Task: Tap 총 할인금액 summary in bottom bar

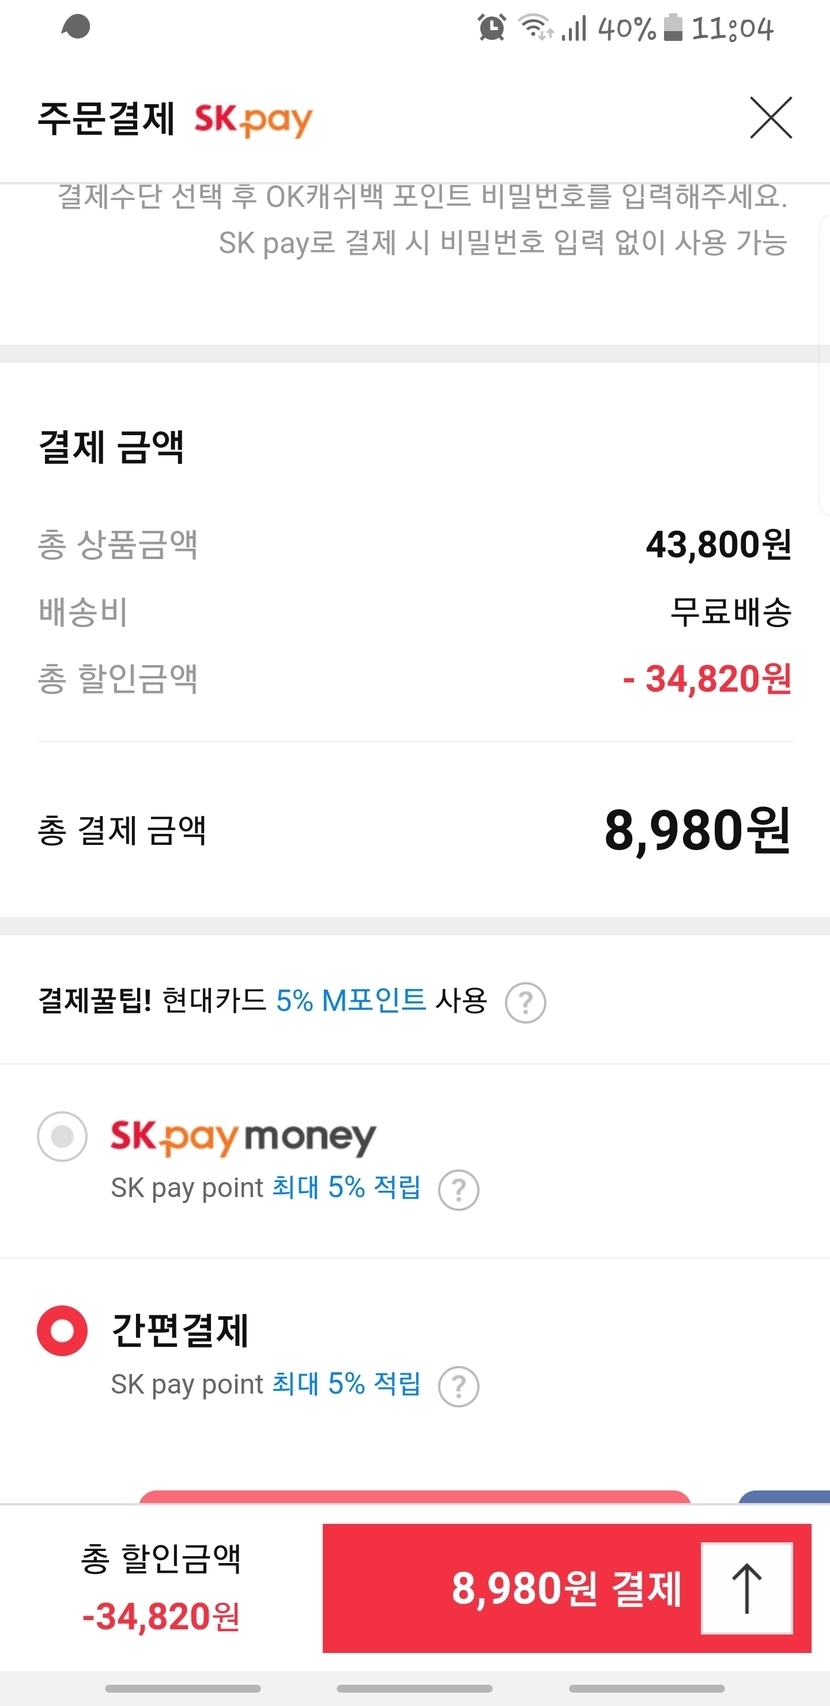Action: (x=161, y=1587)
